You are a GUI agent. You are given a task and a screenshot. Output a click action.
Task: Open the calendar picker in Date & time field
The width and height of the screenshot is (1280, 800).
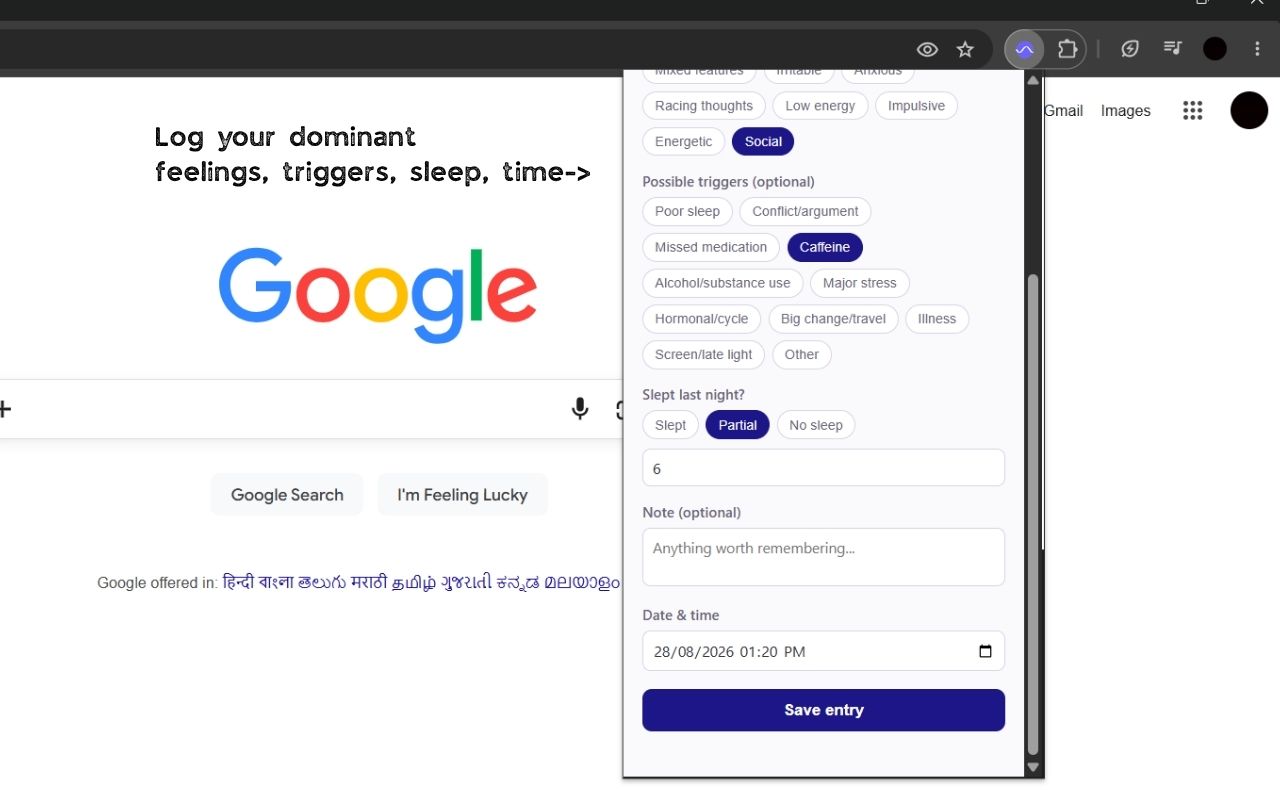coord(985,651)
